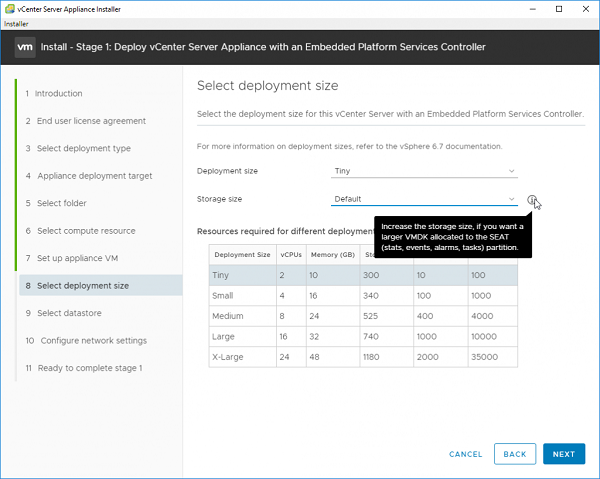Image resolution: width=600 pixels, height=479 pixels.
Task: Click the storage size info icon
Action: tap(532, 199)
